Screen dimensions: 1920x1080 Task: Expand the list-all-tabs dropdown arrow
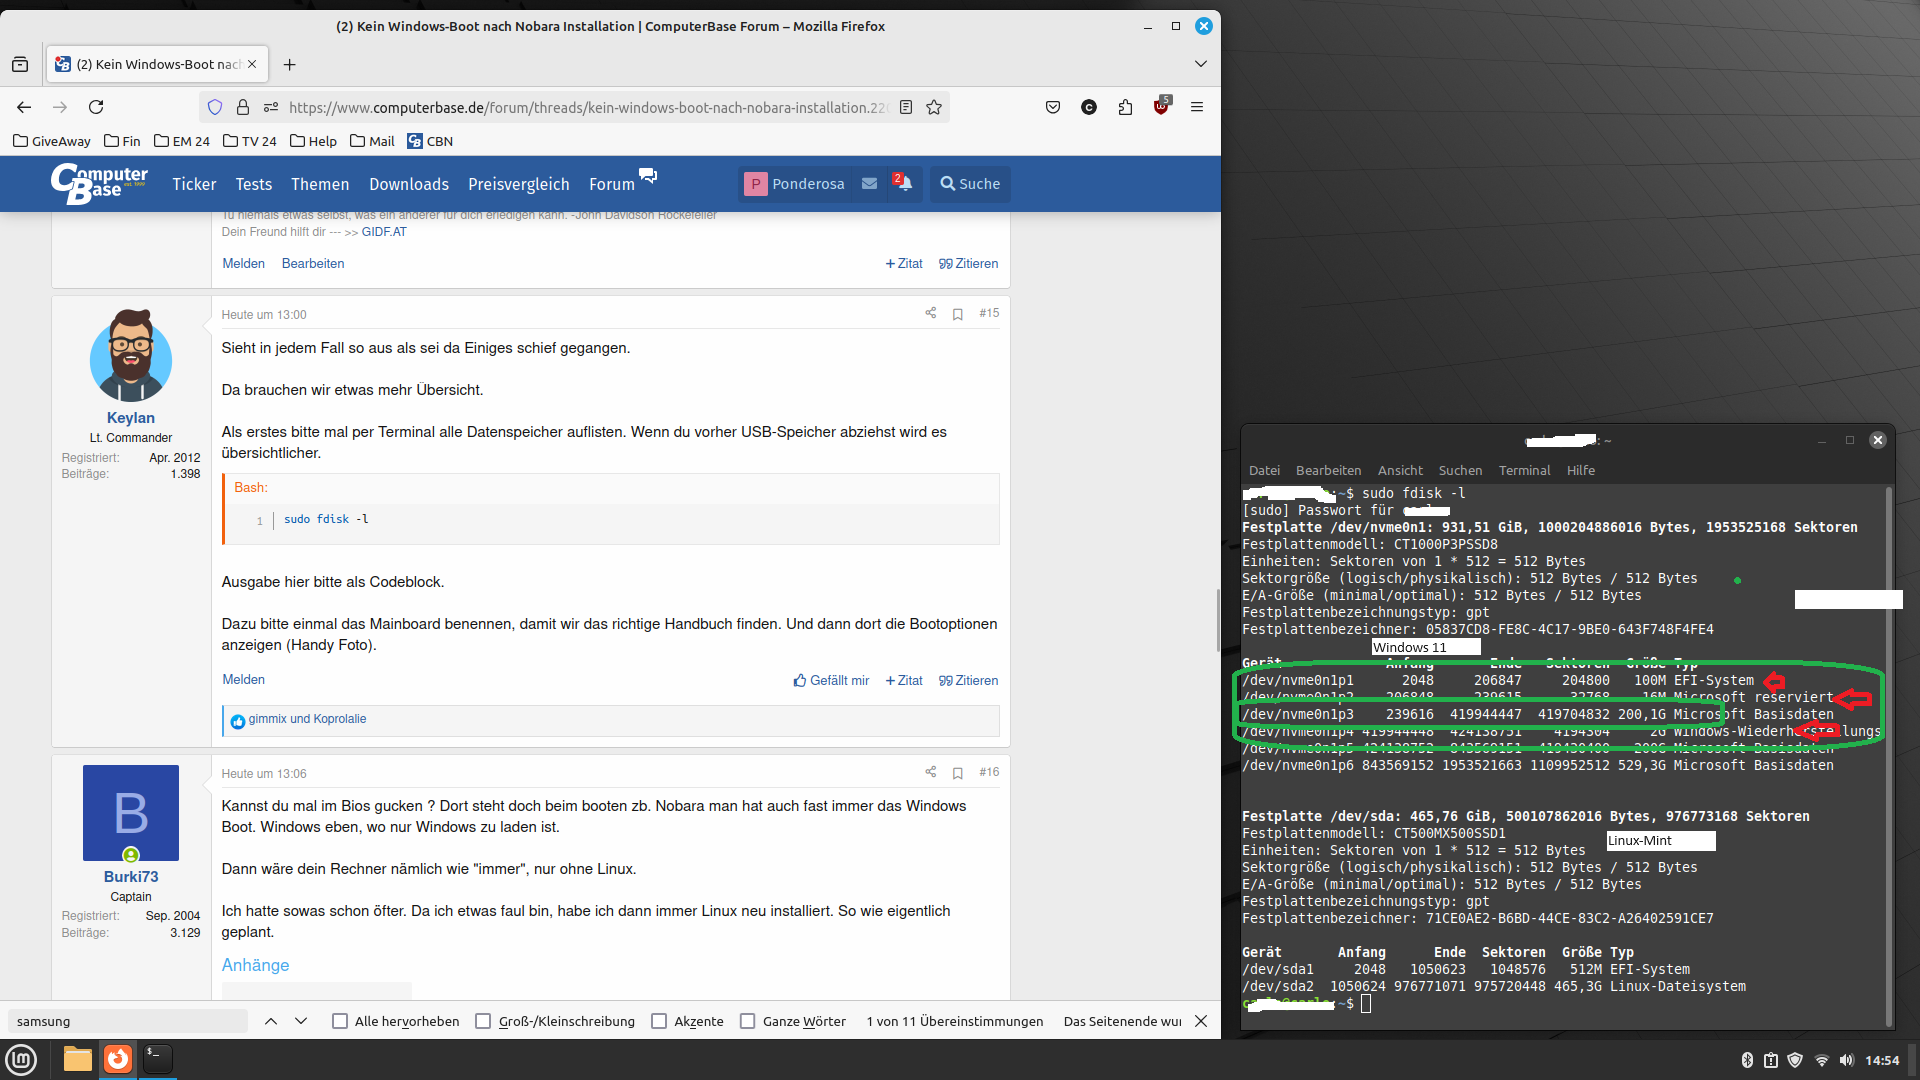(1200, 64)
